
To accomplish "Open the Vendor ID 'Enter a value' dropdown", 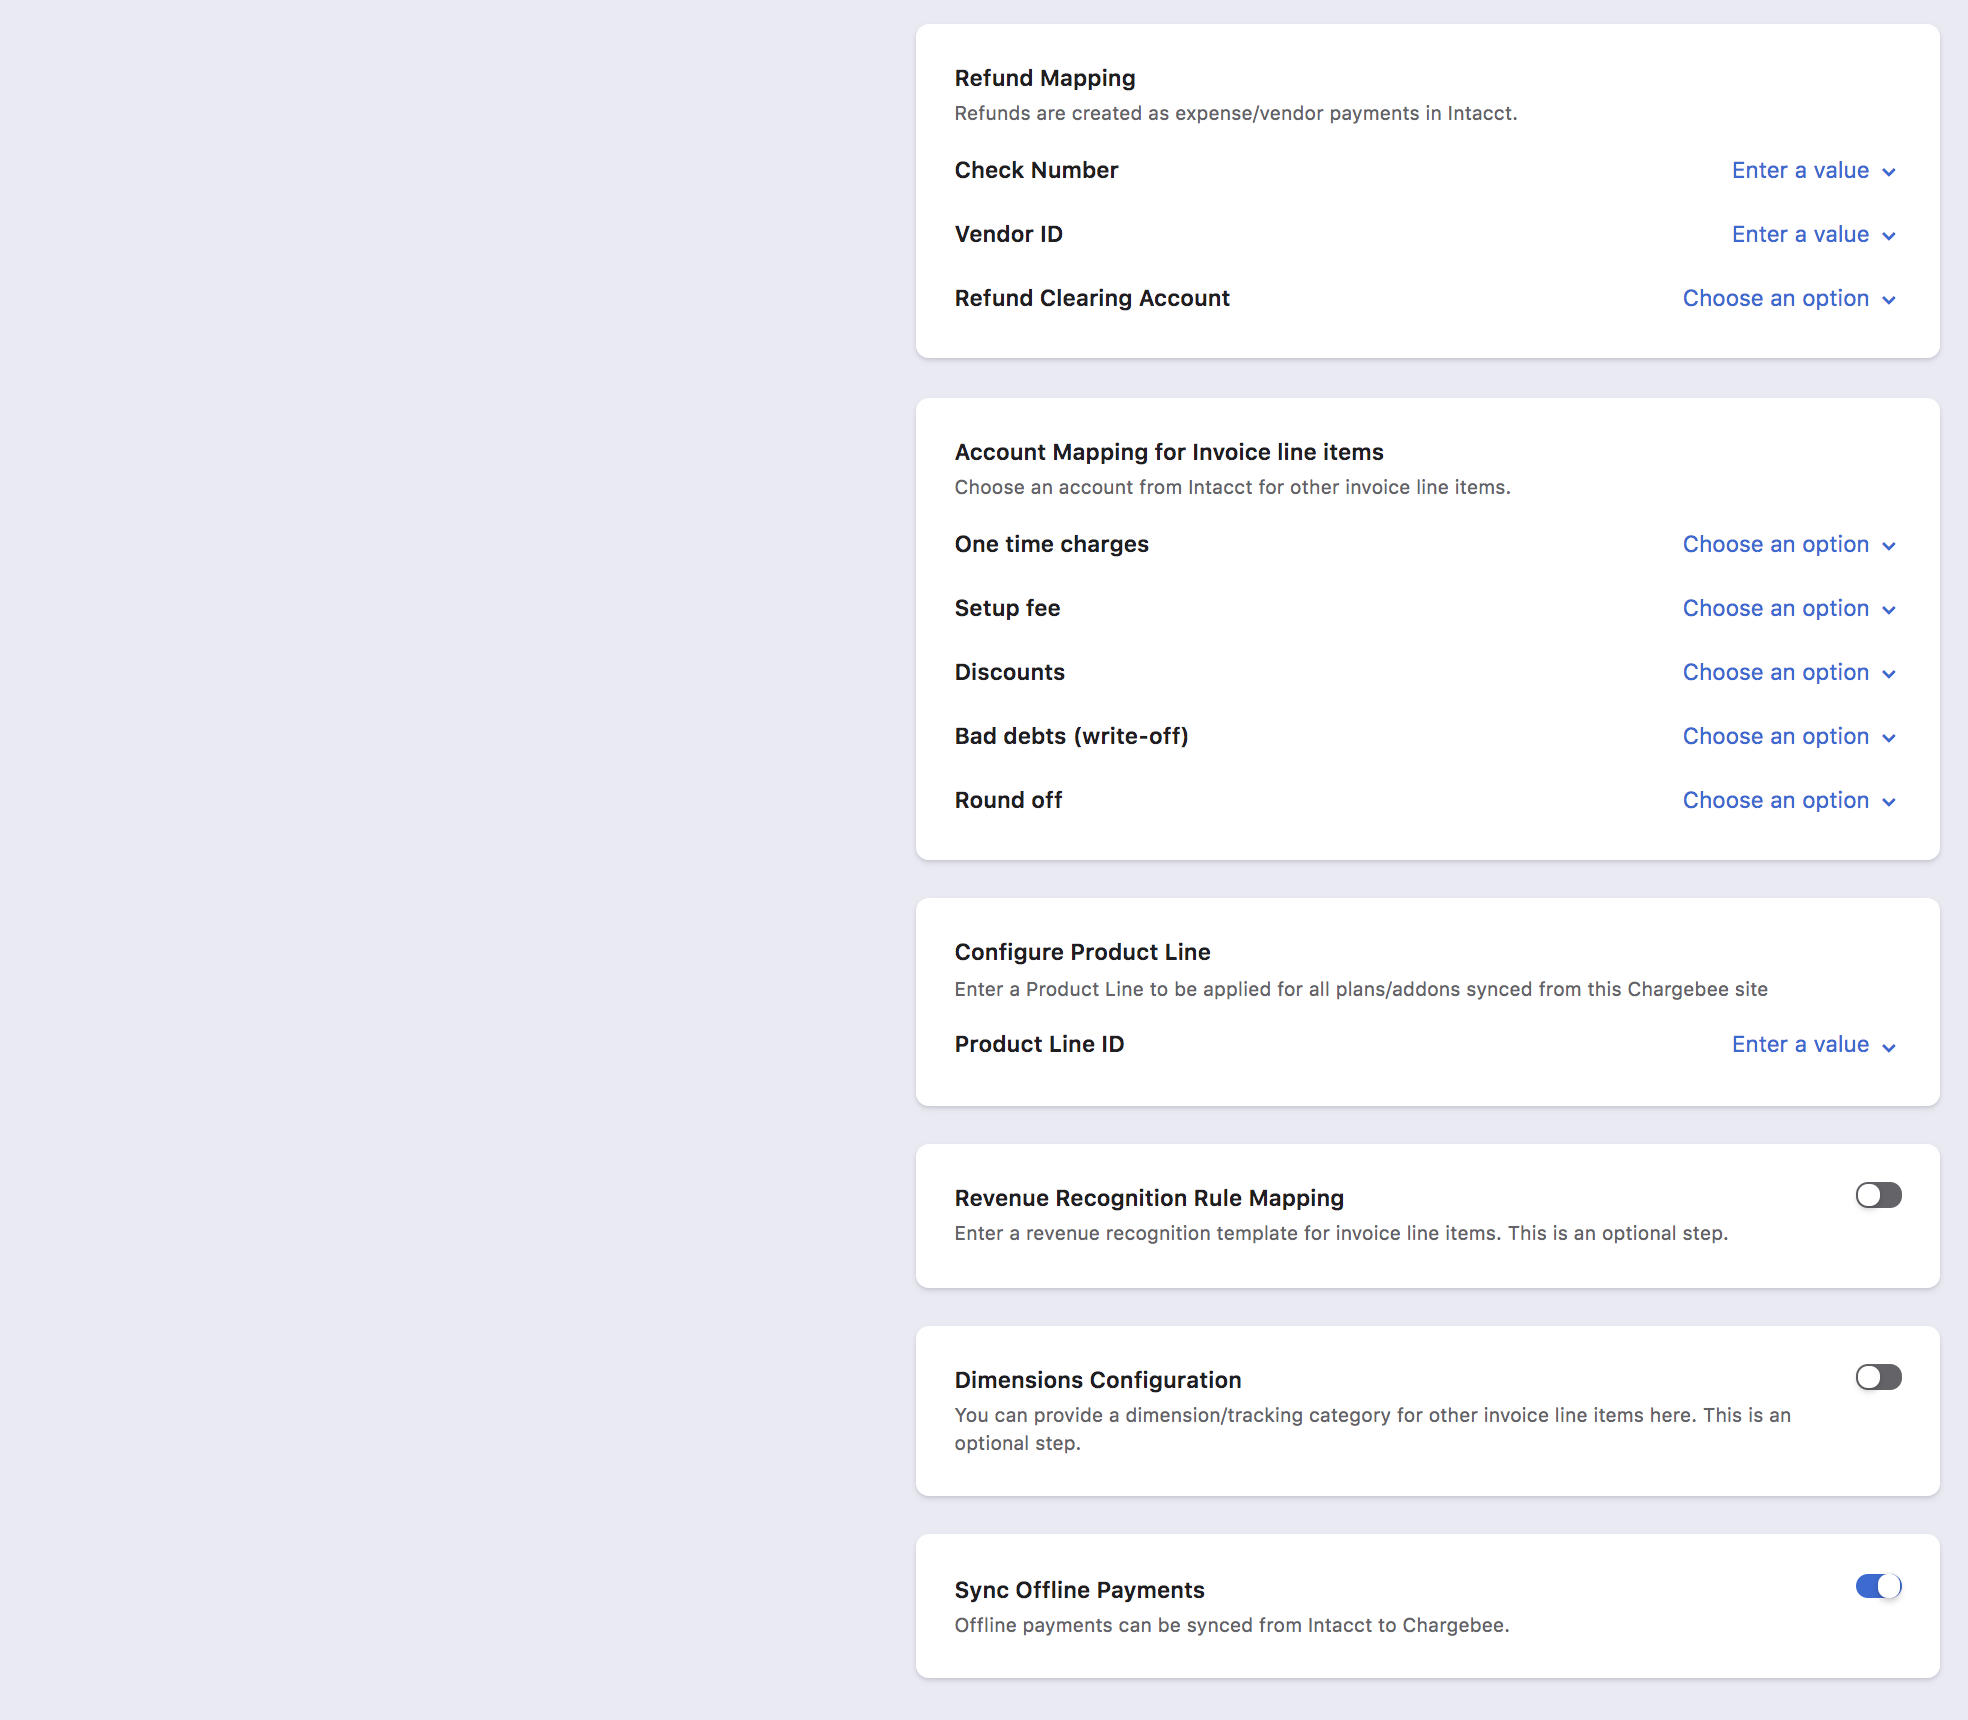I will click(x=1813, y=234).
